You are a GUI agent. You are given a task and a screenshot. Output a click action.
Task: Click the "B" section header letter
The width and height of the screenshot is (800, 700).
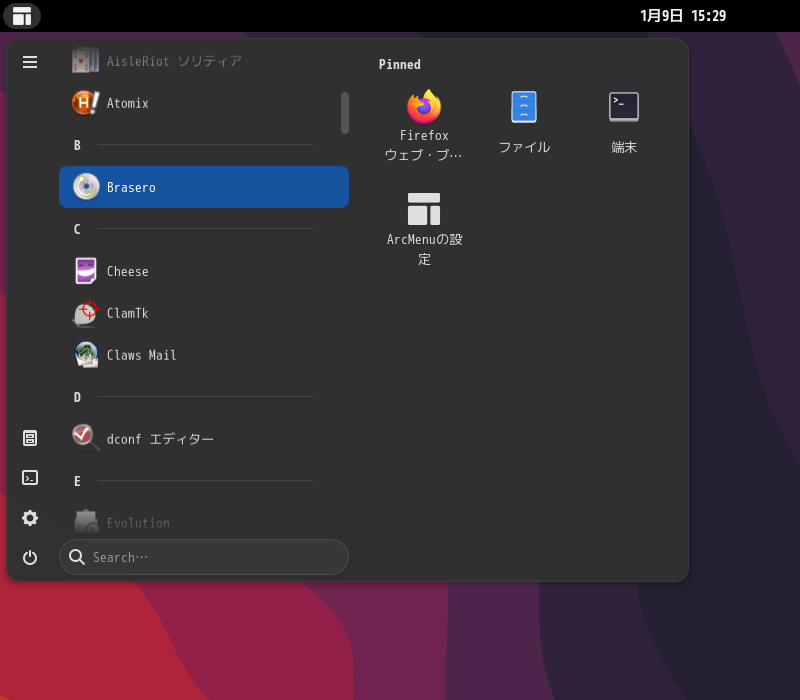tap(77, 145)
